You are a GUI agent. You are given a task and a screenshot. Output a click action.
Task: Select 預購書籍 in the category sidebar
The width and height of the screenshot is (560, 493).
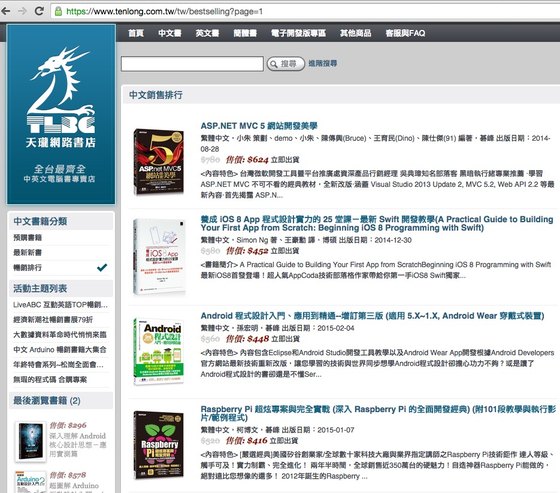28,238
